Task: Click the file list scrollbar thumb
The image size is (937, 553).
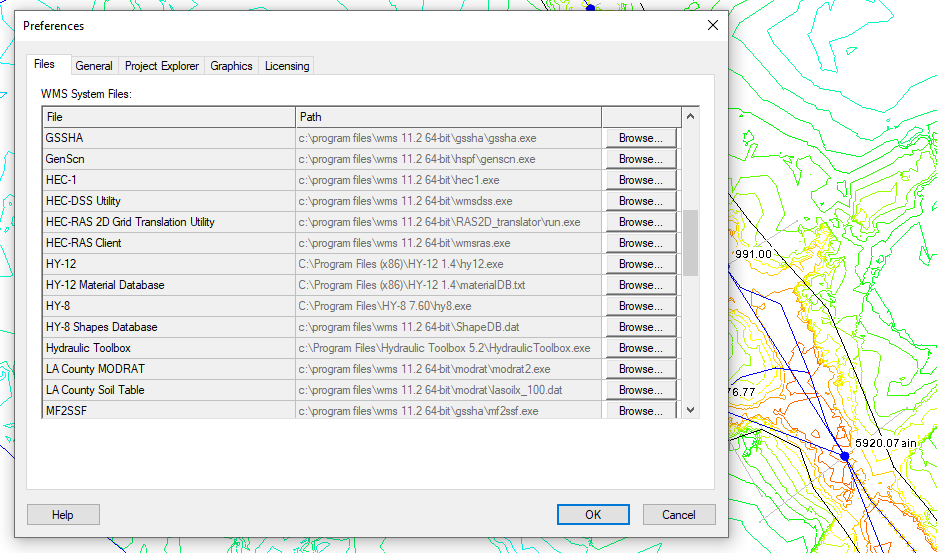Action: 690,243
